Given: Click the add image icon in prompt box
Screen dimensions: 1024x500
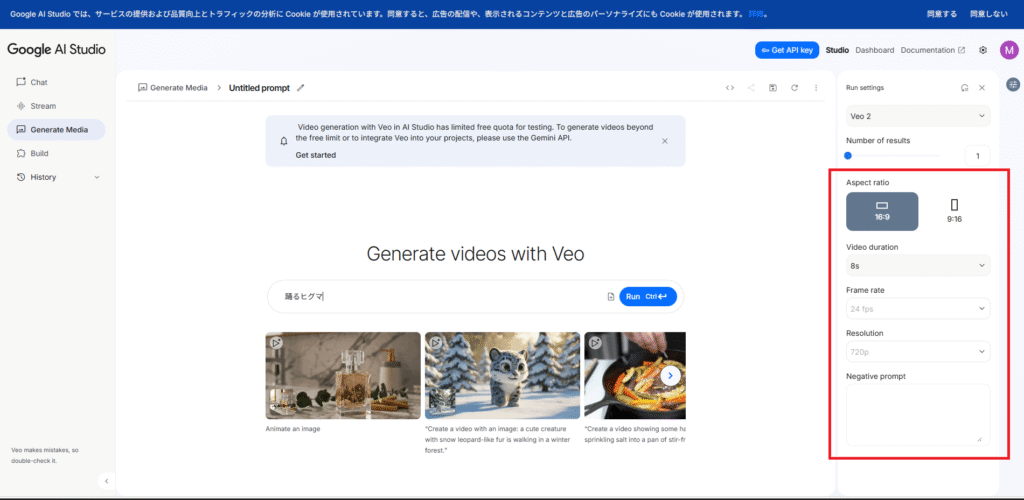Looking at the screenshot, I should tap(611, 296).
